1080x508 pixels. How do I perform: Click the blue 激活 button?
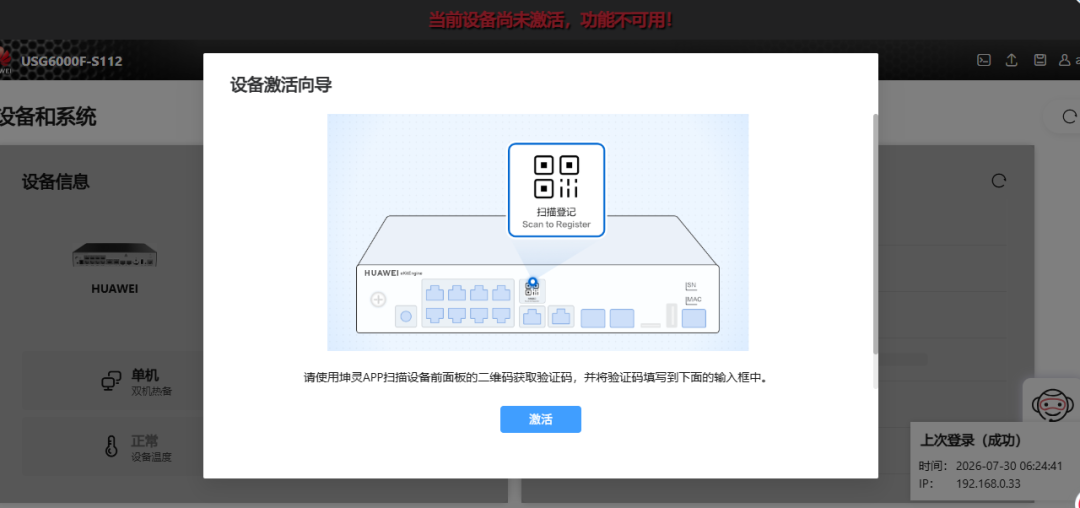coord(540,419)
